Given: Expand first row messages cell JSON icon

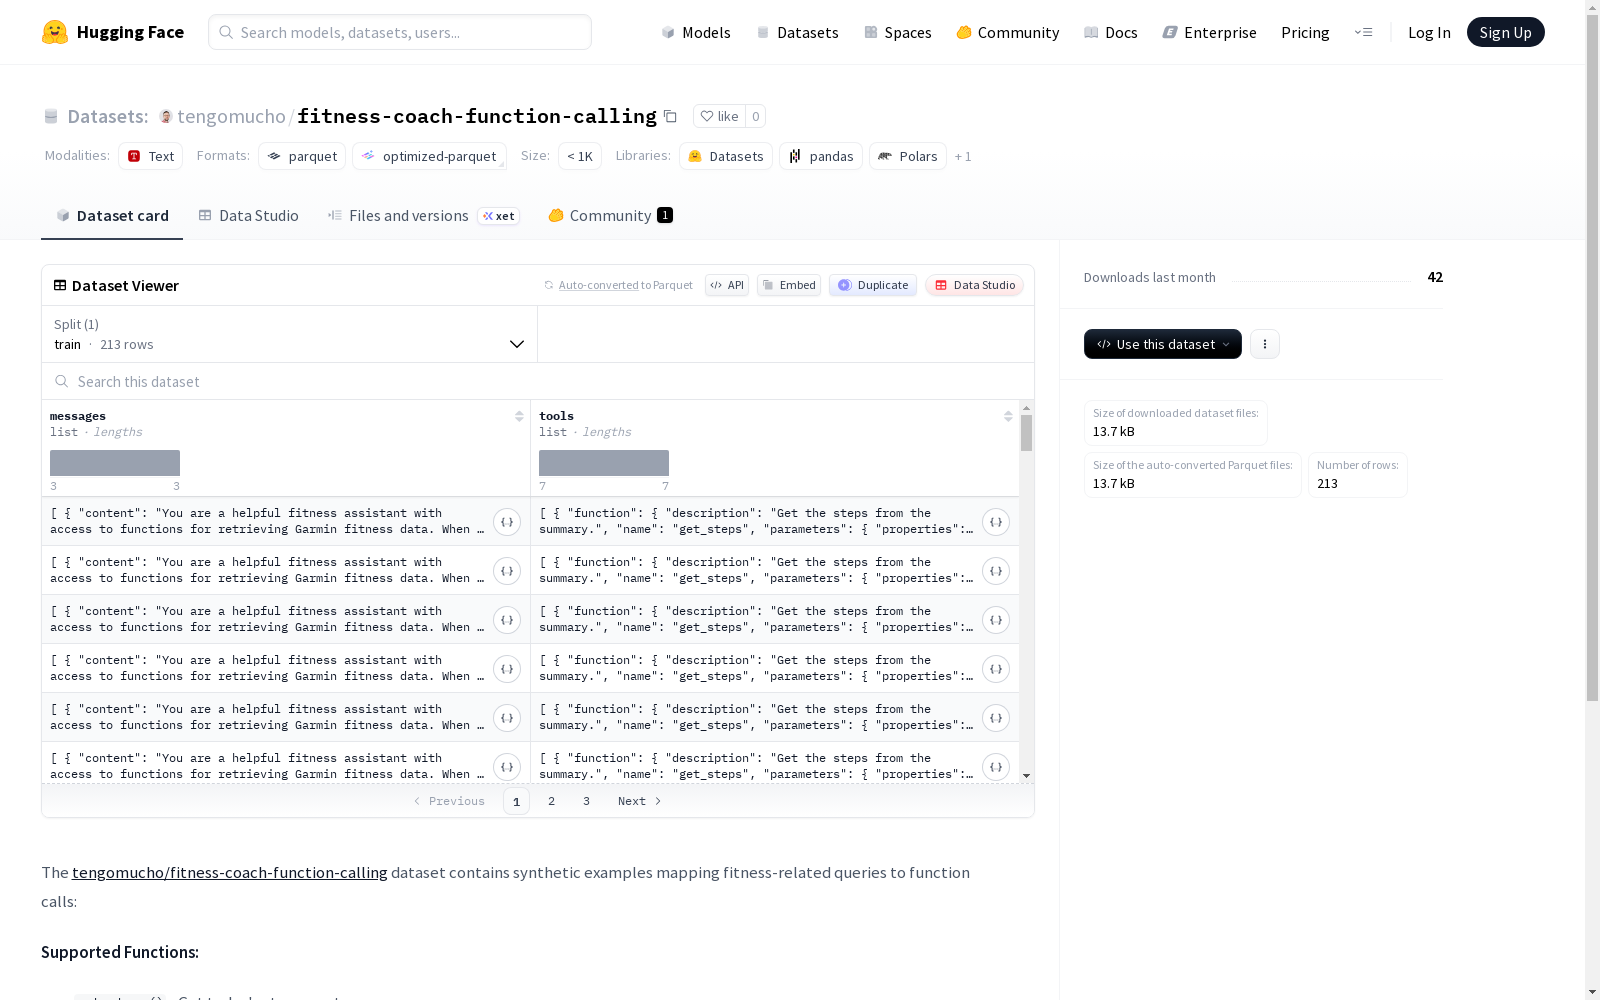Looking at the screenshot, I should tap(507, 522).
